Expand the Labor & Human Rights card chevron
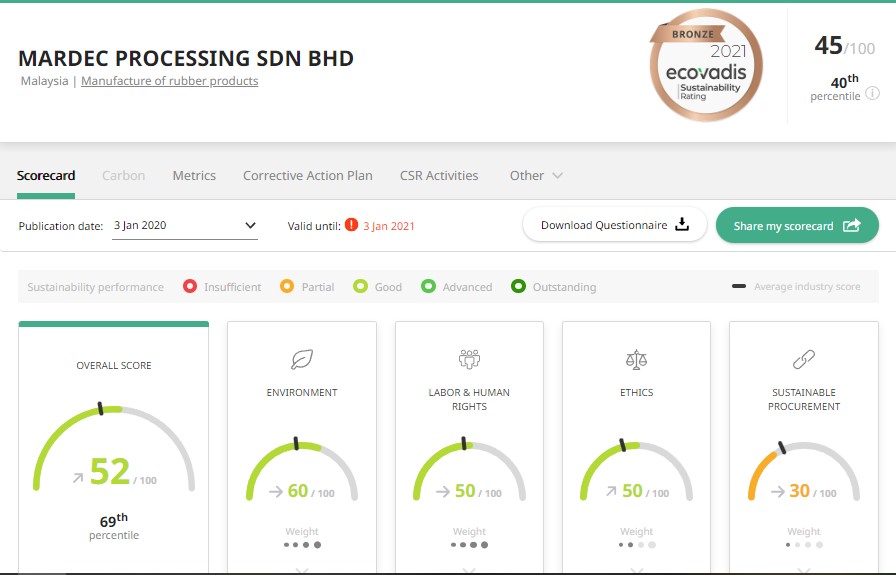896x575 pixels. click(x=469, y=570)
